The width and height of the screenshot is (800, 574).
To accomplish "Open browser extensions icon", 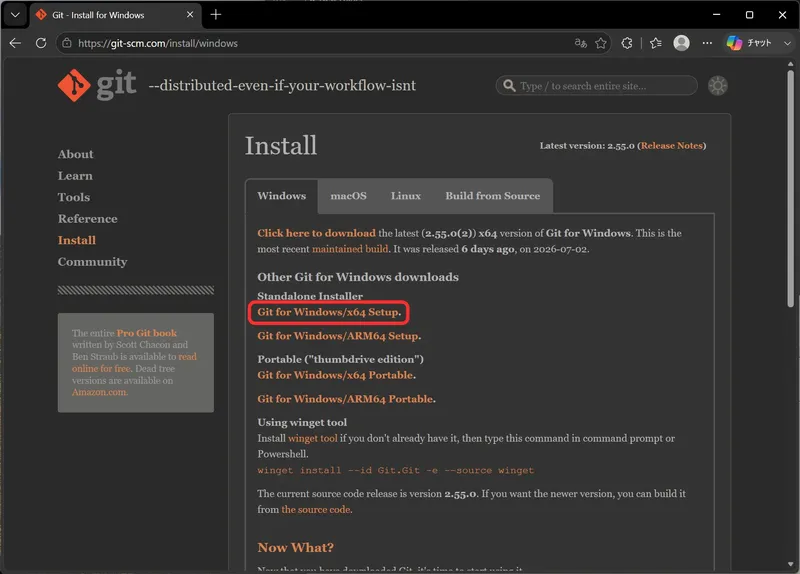I will 627,43.
